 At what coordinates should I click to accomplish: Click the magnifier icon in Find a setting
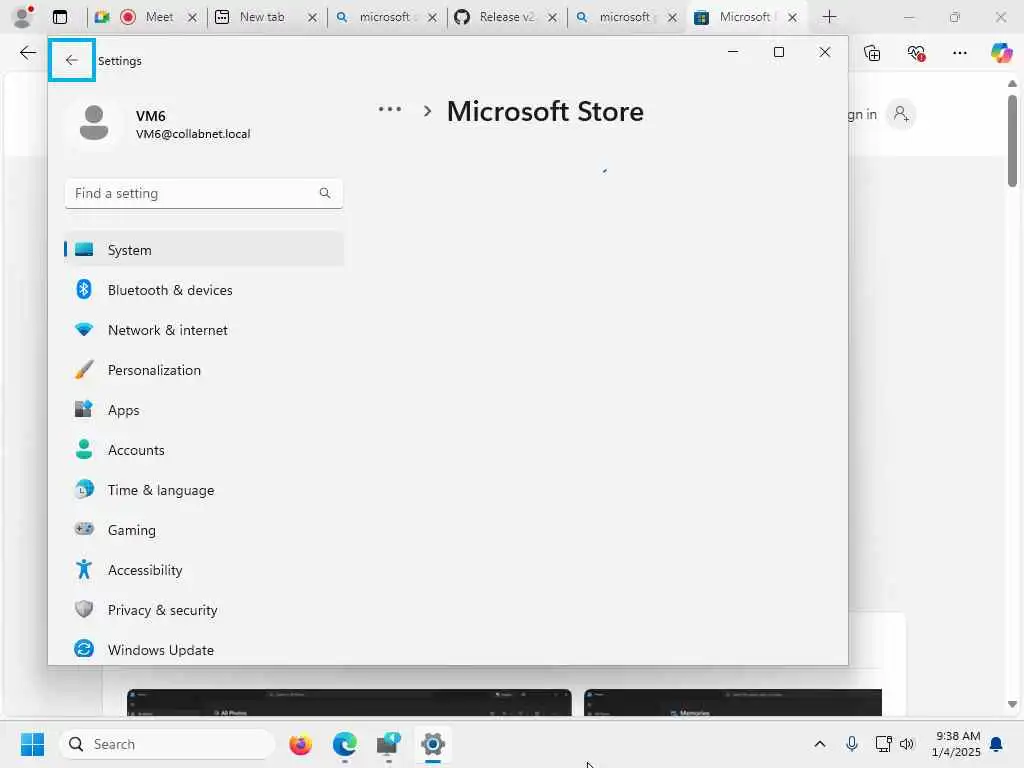click(325, 193)
